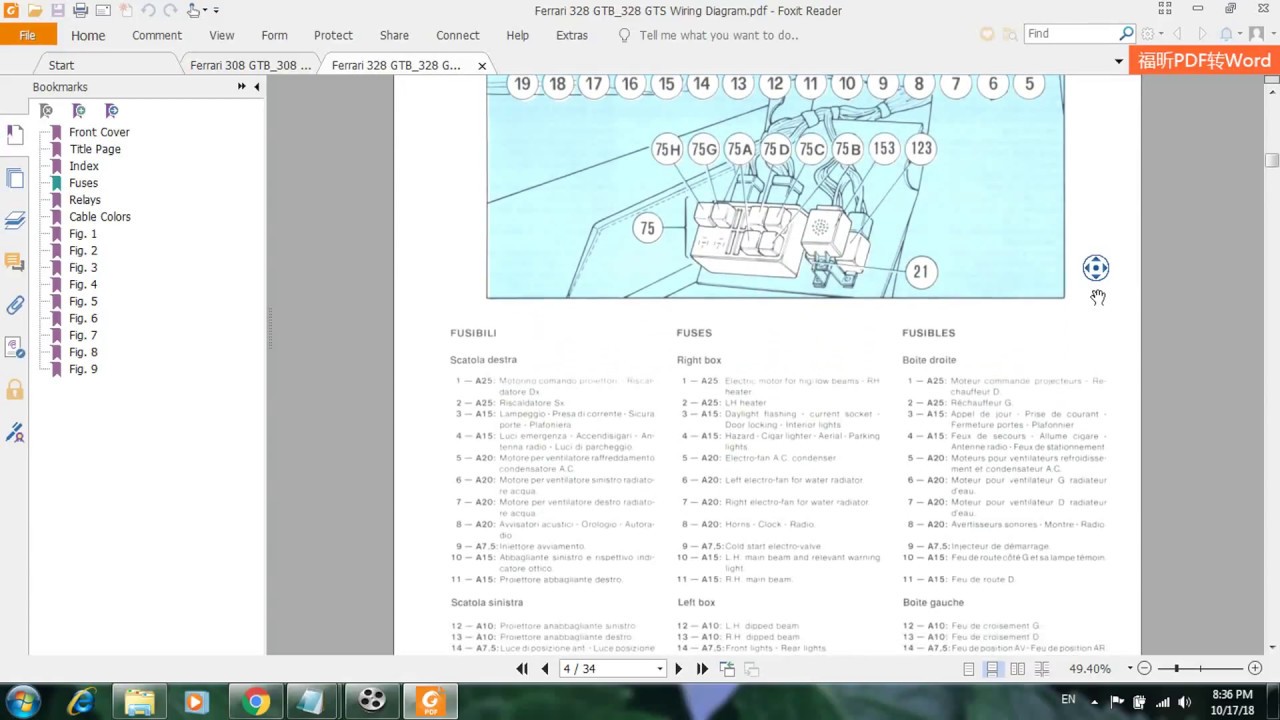Viewport: 1280px width, 720px height.
Task: Open the Connect ribbon tab
Action: pyautogui.click(x=458, y=35)
